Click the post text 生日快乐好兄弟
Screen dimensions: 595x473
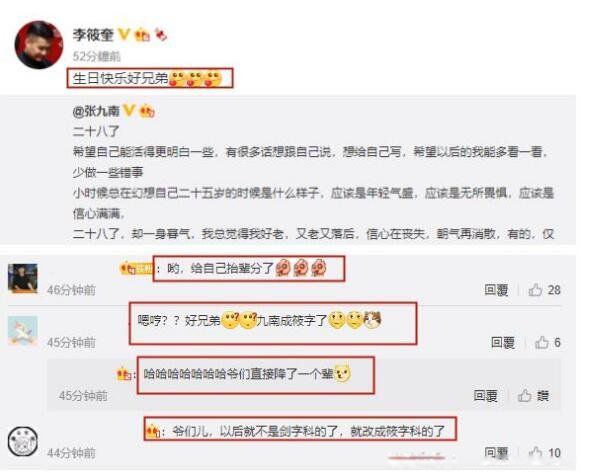click(120, 79)
